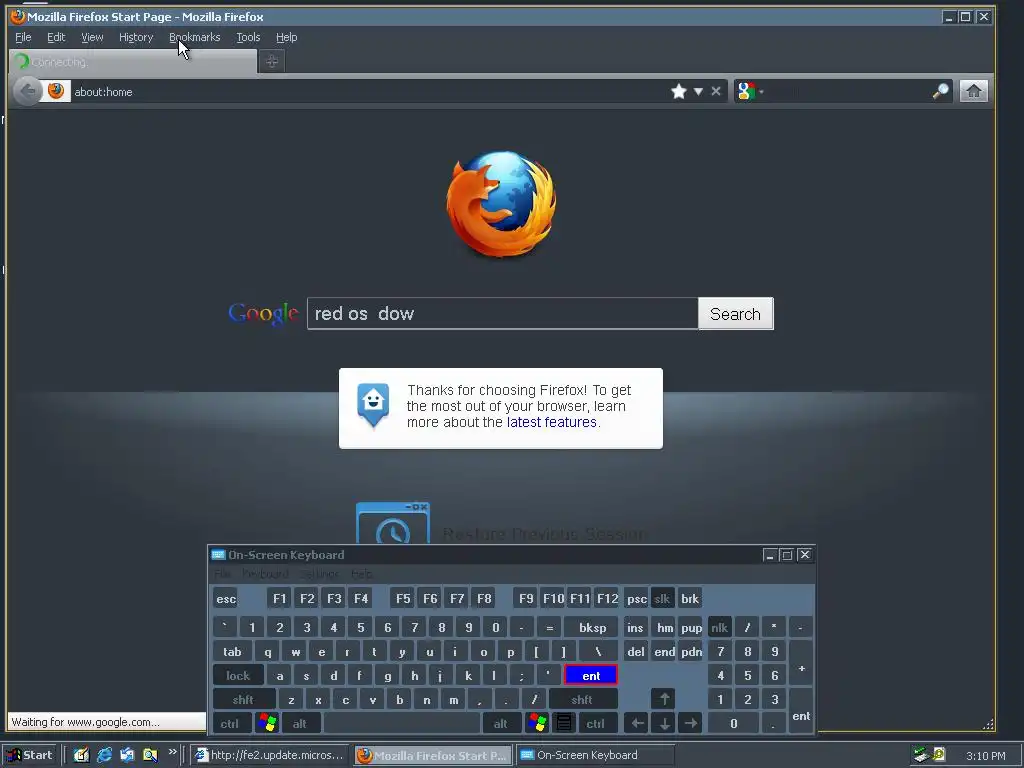Click the F5 key on On-Screen Keyboard

click(403, 599)
